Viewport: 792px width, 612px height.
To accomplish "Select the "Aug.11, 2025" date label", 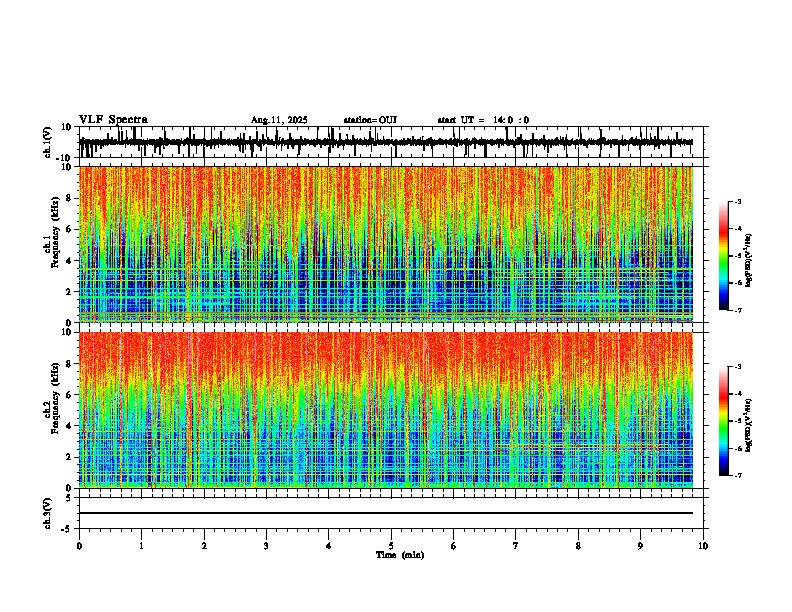I will click(279, 120).
